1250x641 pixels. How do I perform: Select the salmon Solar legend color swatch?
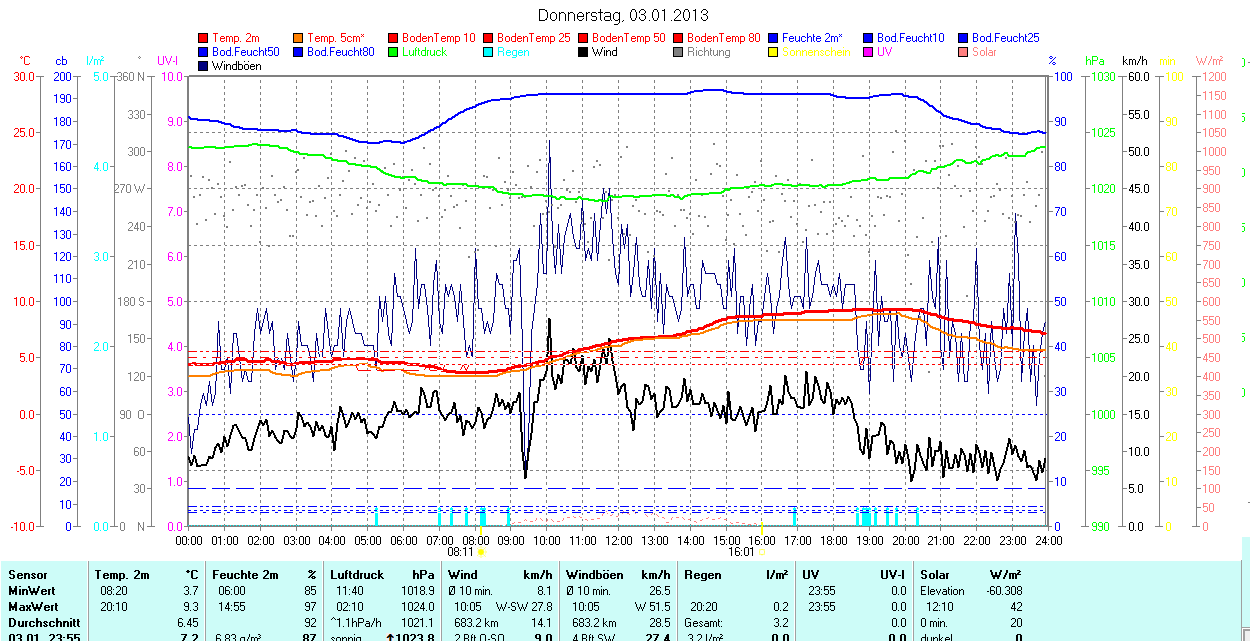click(x=964, y=52)
